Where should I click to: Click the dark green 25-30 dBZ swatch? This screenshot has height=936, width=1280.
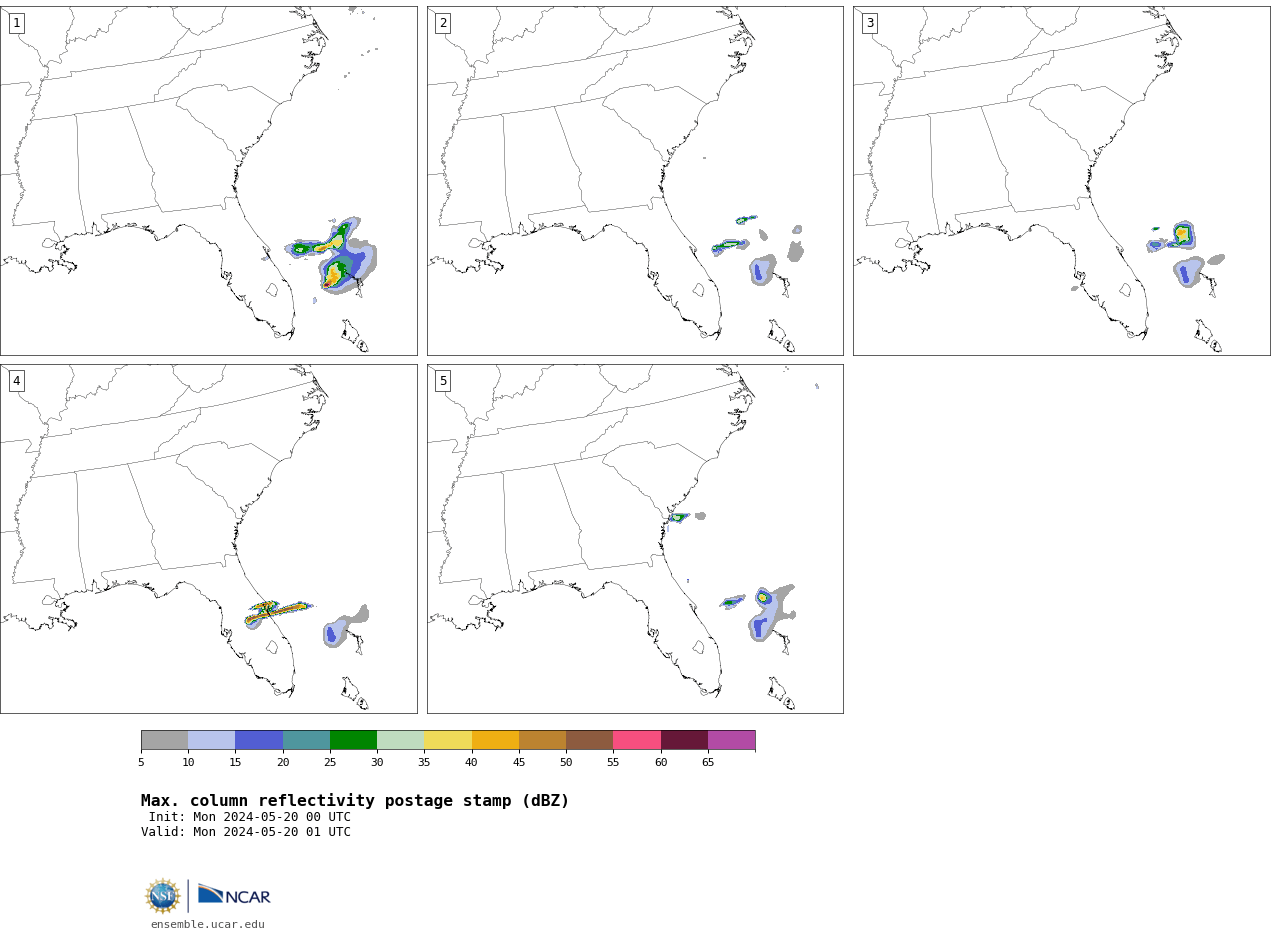click(353, 740)
